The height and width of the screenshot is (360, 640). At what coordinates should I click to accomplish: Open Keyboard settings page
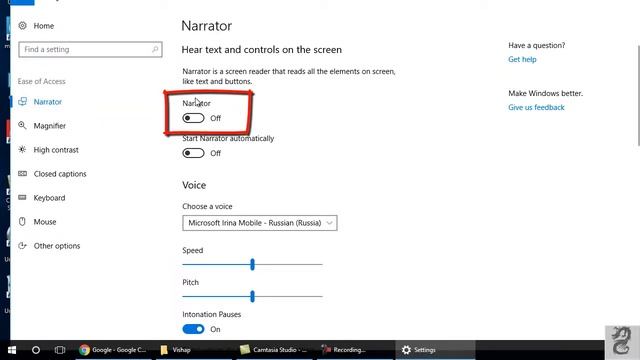[x=49, y=198]
